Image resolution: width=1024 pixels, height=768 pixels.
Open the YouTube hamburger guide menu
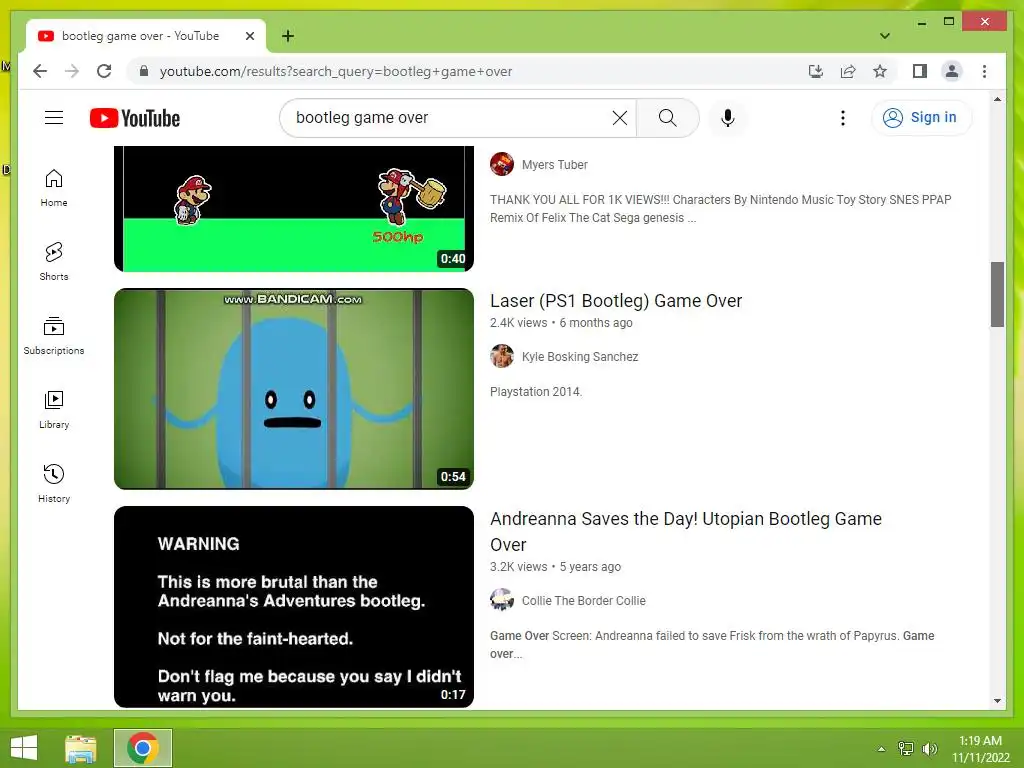54,118
